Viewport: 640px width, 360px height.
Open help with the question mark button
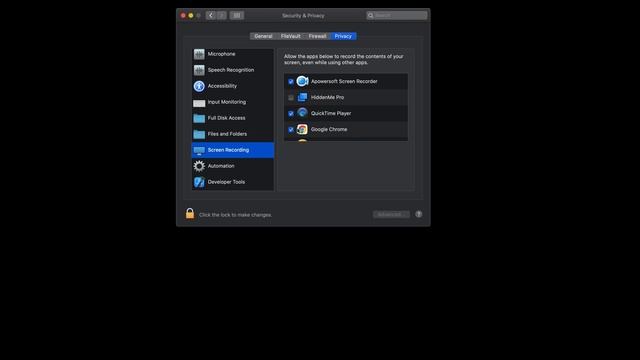(x=419, y=214)
